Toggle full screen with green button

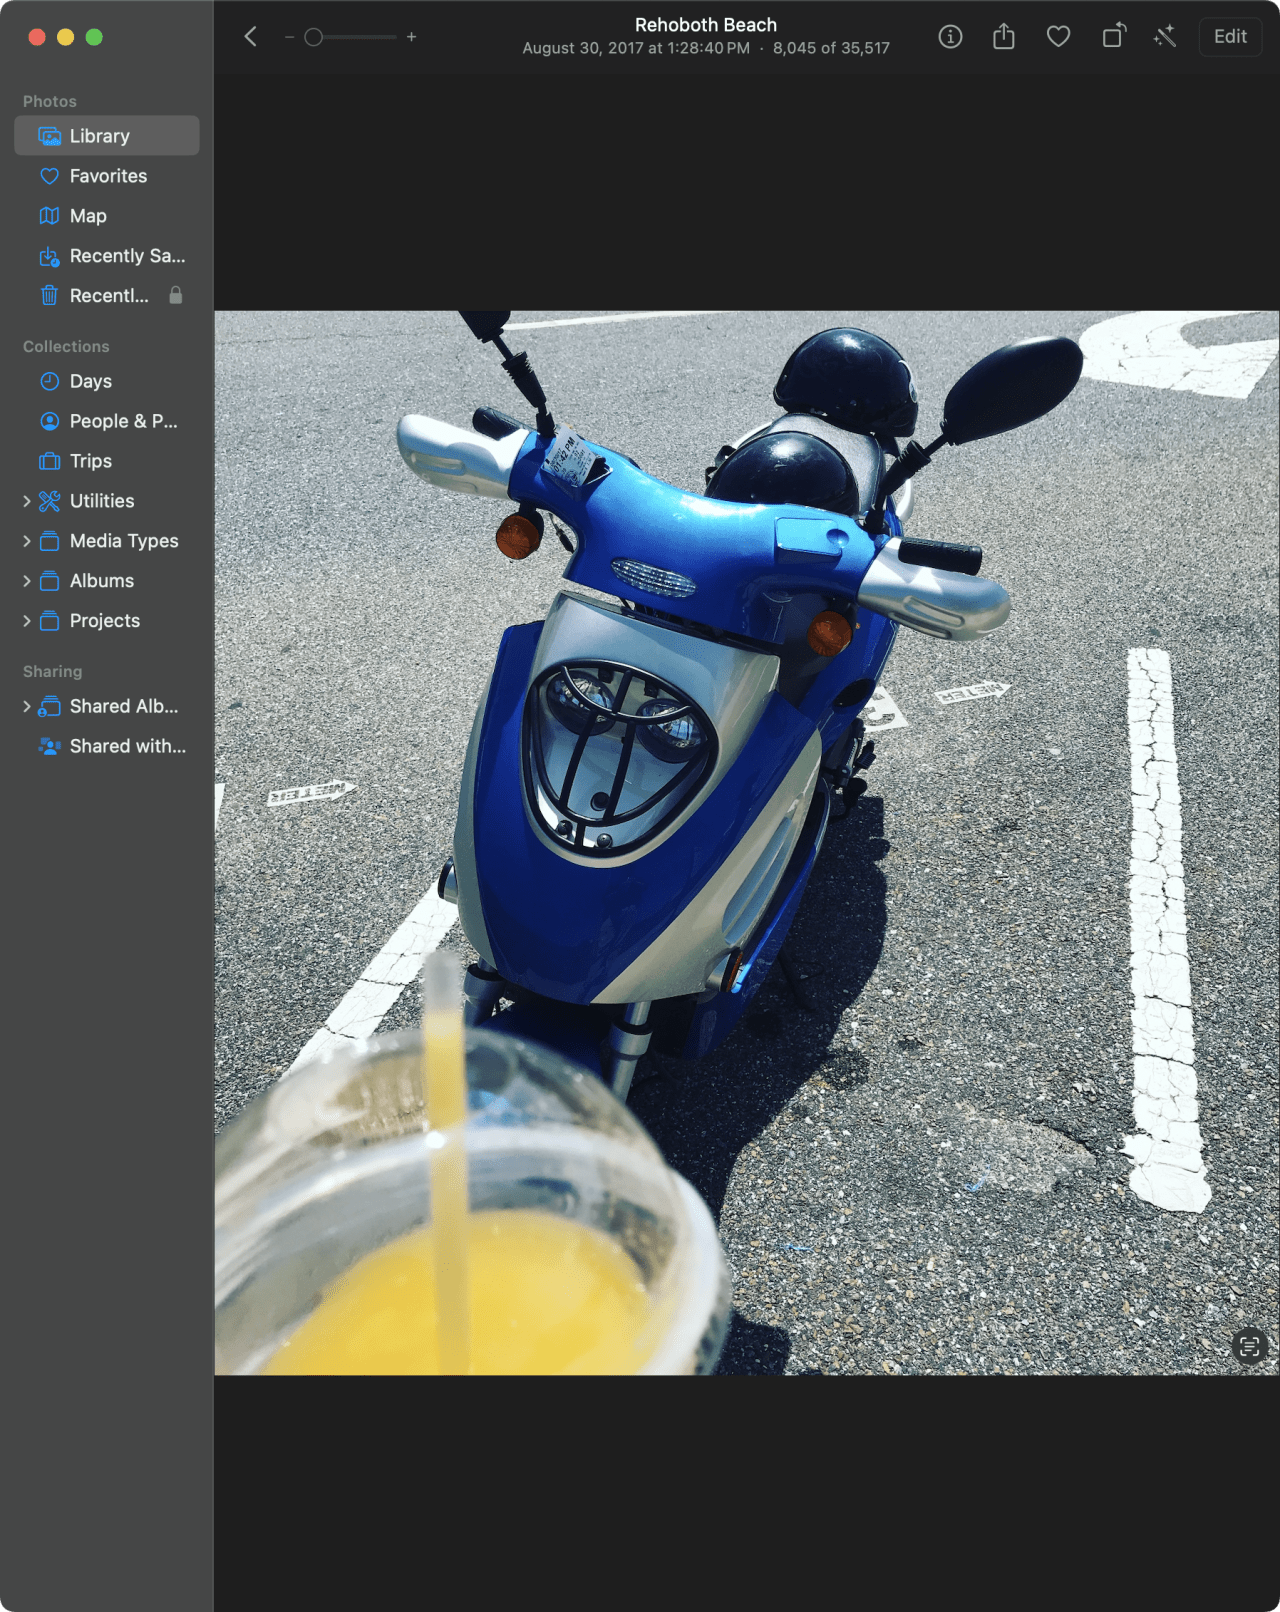(x=94, y=37)
